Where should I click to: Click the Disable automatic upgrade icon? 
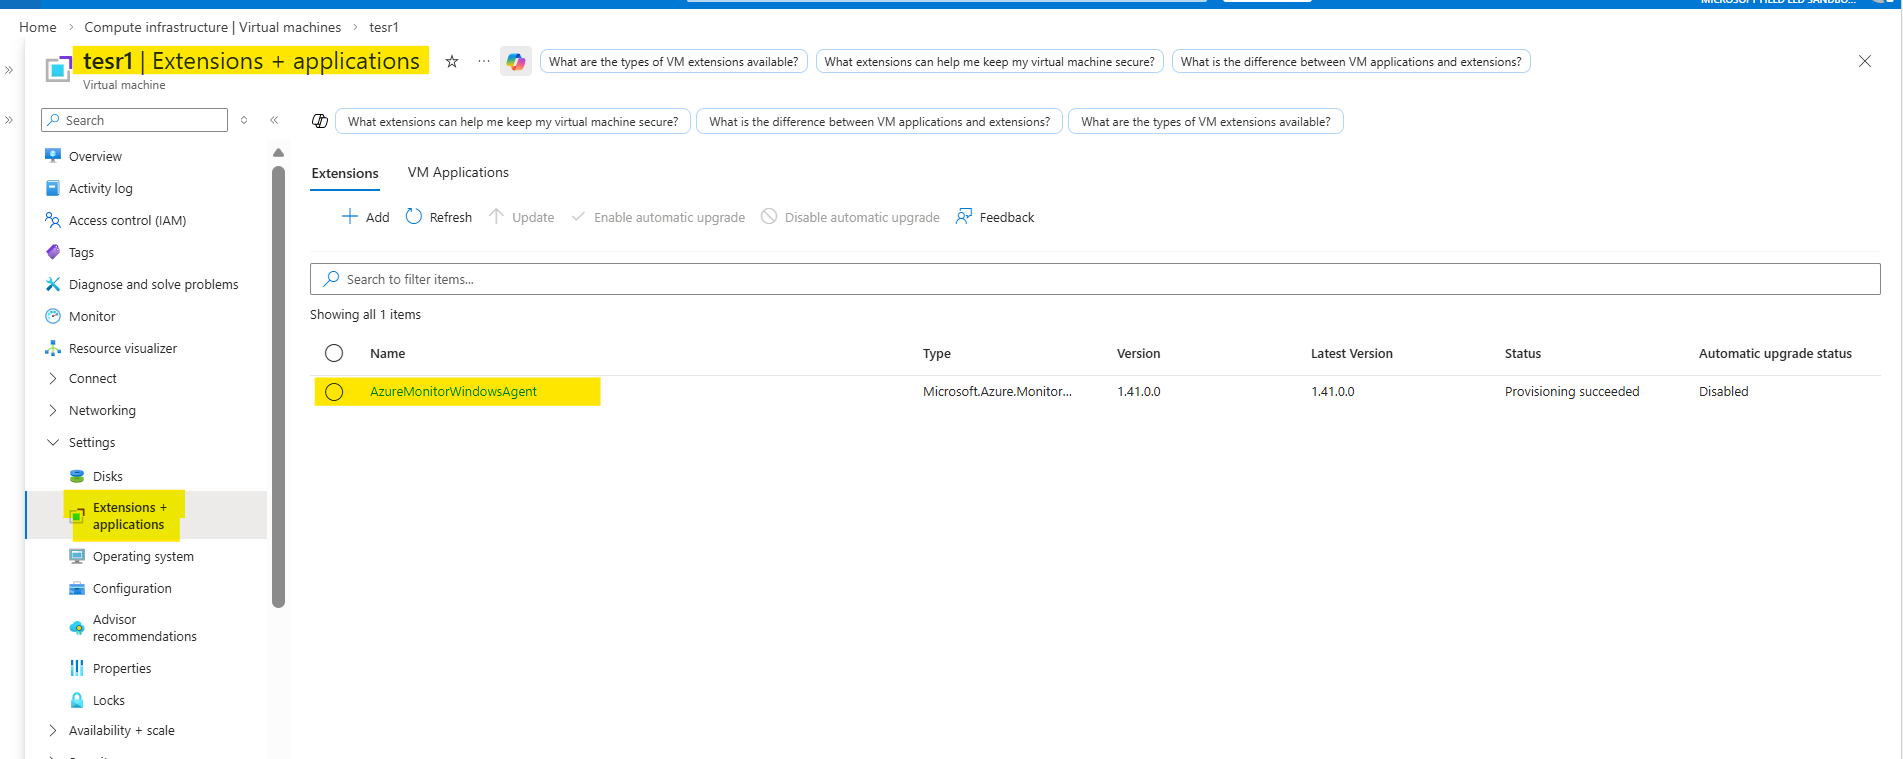[769, 216]
